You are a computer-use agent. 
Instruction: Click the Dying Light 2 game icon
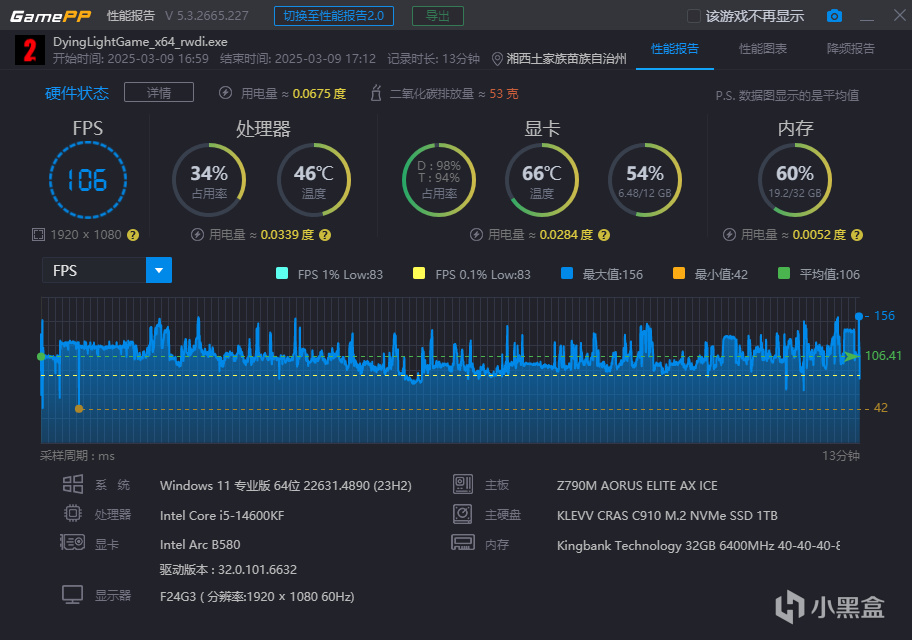point(30,50)
